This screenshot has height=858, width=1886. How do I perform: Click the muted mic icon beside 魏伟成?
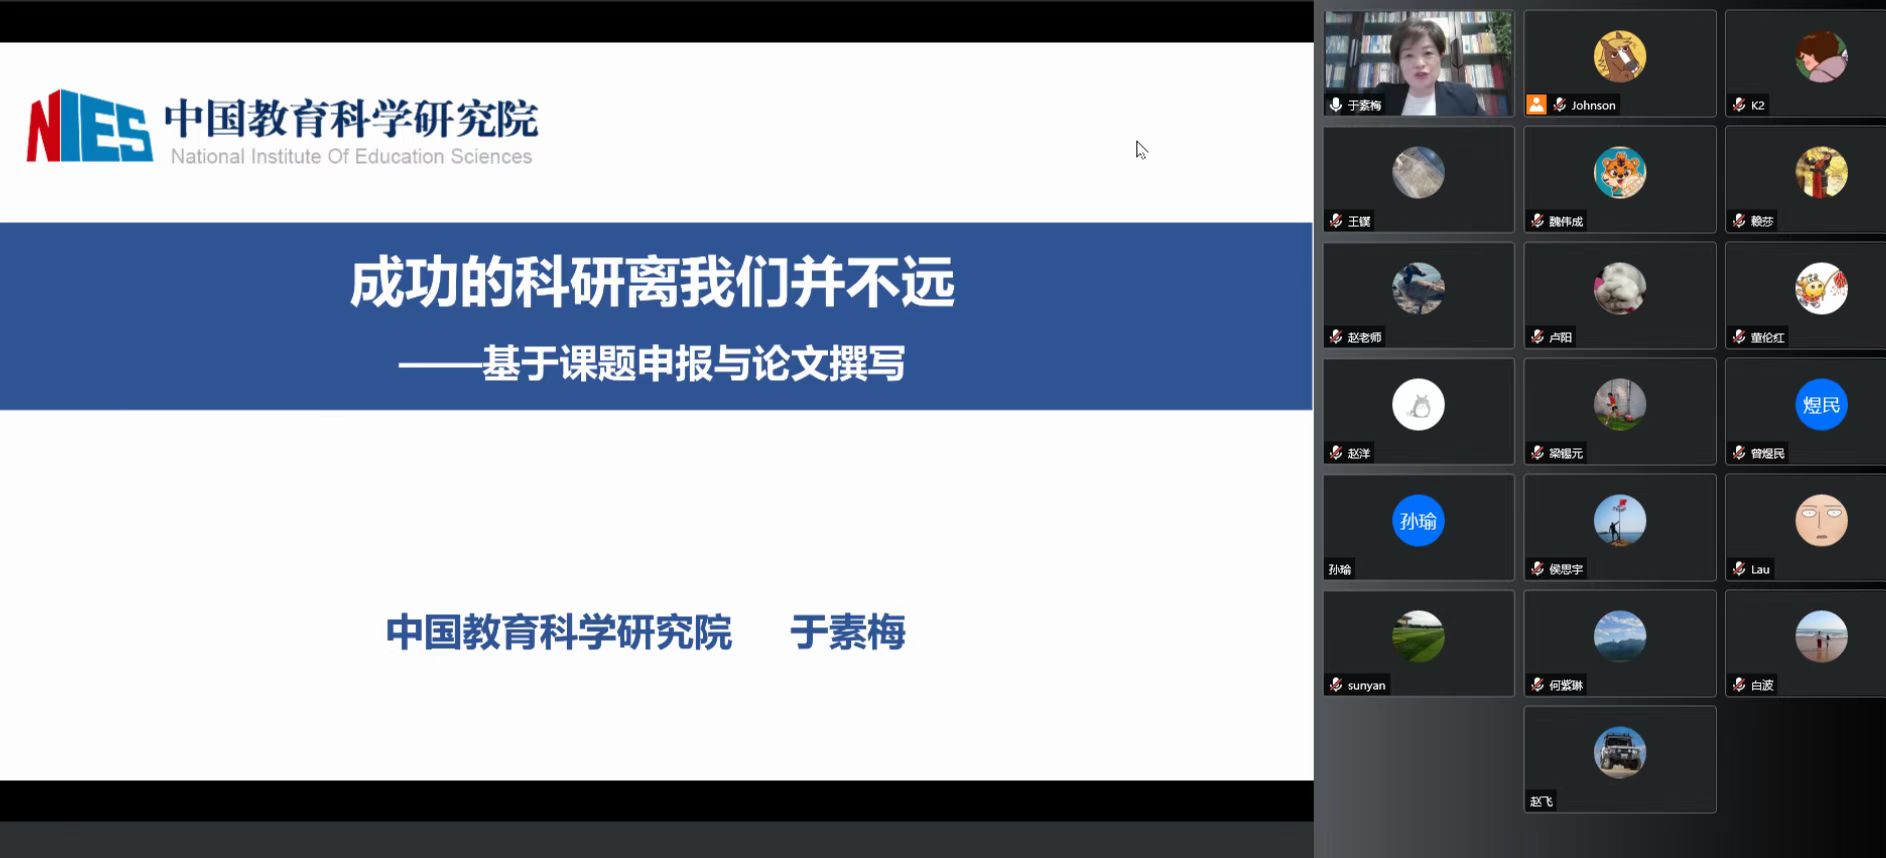[1538, 221]
